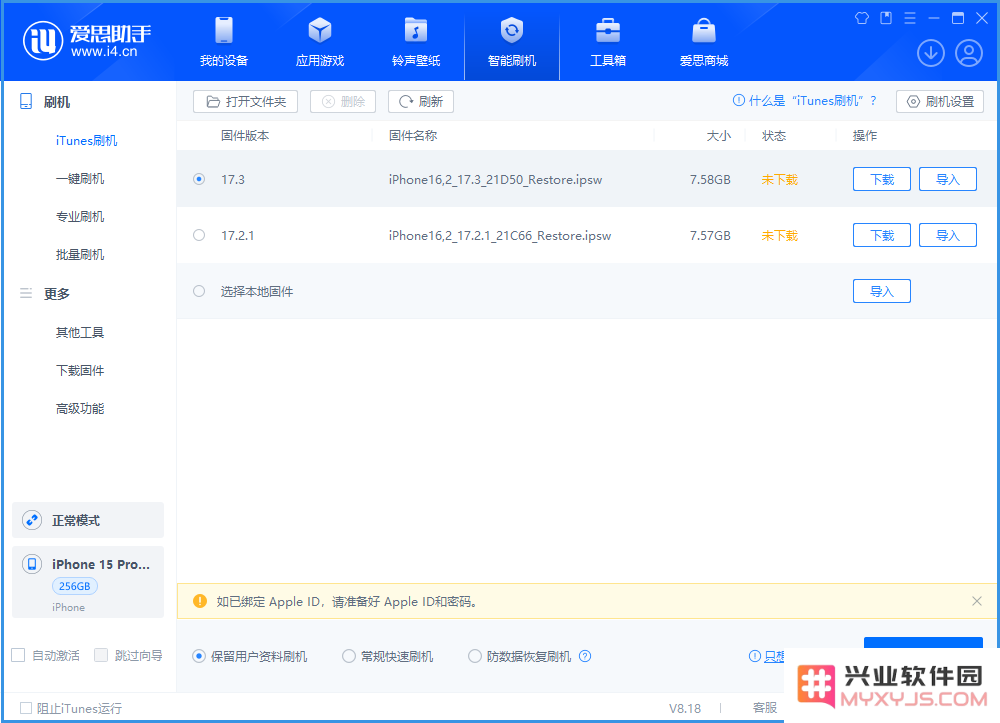Download the 17.2.1 firmware

click(881, 235)
